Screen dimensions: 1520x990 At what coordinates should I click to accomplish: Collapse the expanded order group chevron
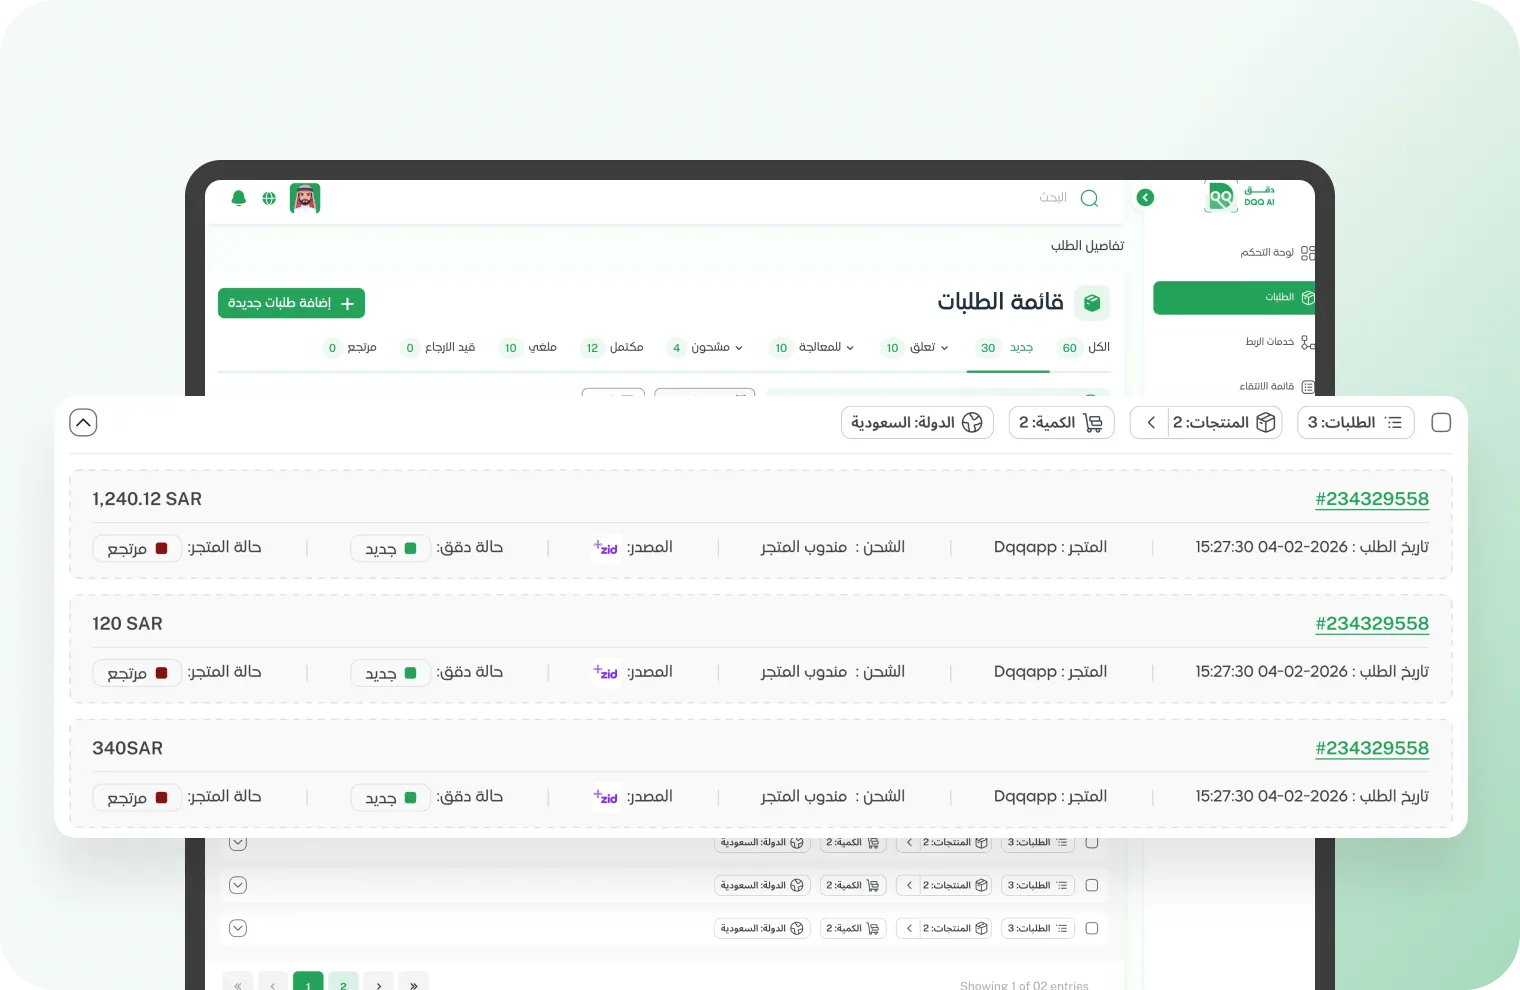83,423
